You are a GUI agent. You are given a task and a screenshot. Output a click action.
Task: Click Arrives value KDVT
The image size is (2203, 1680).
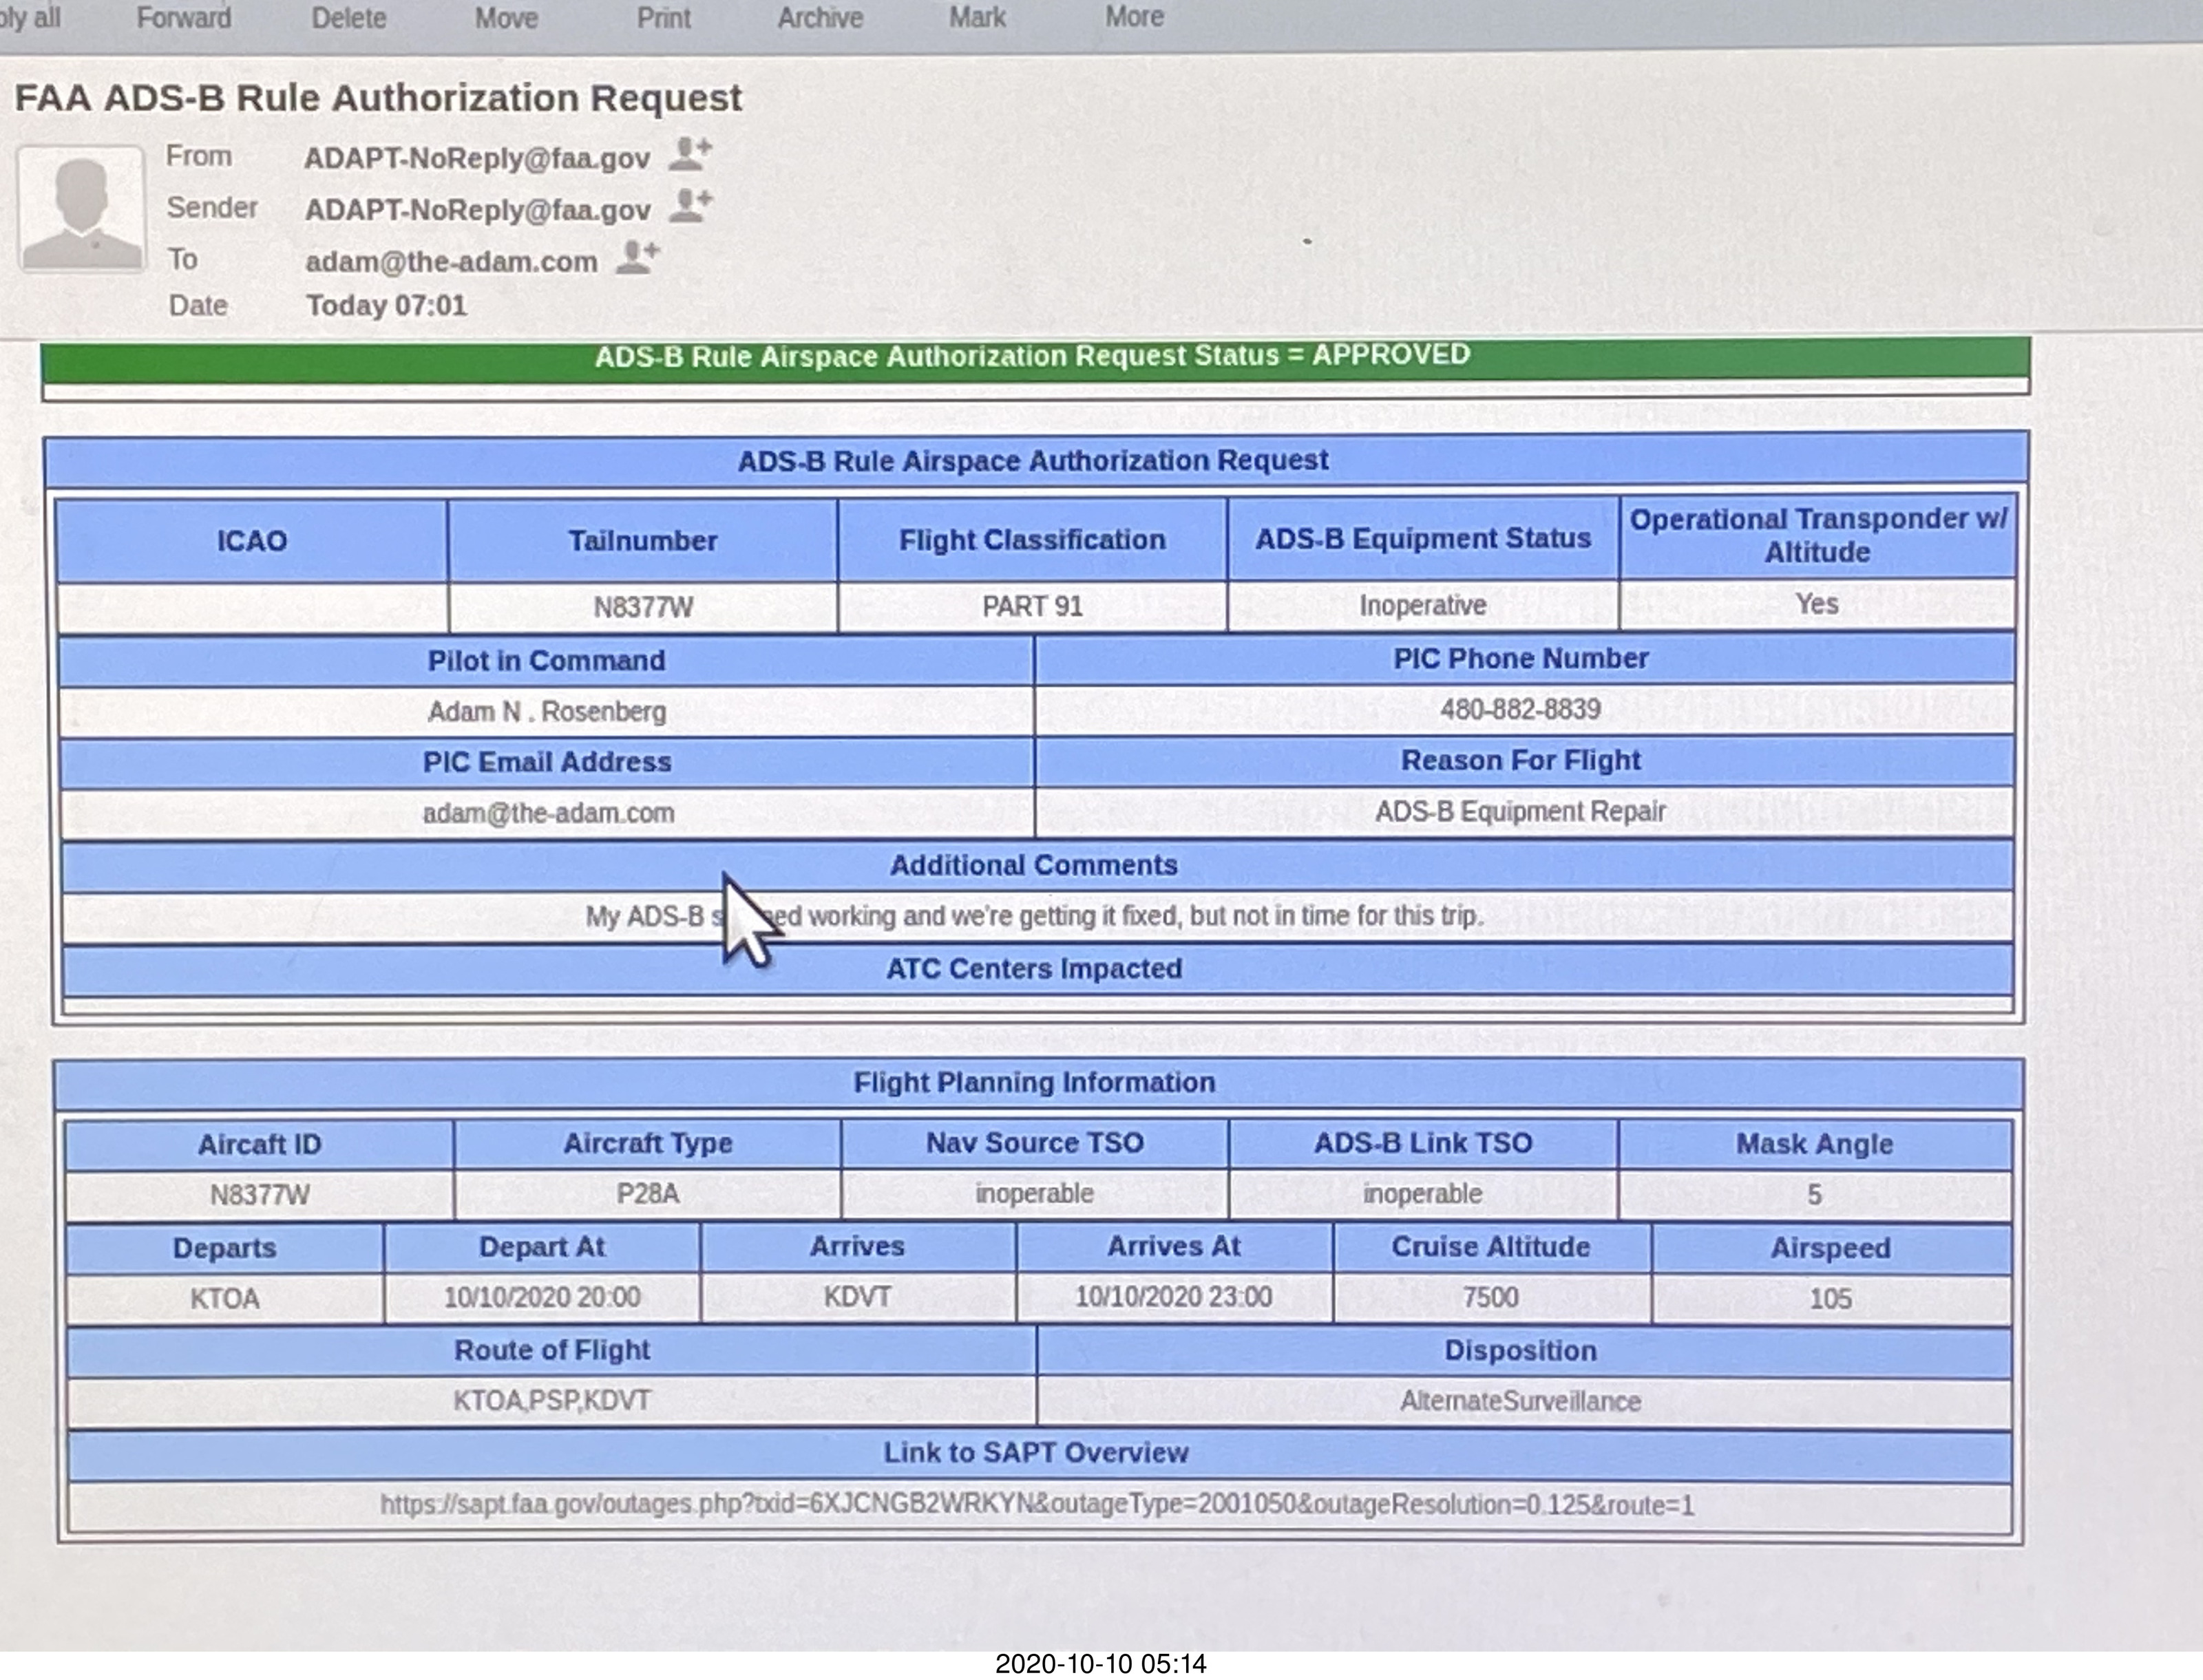(857, 1297)
